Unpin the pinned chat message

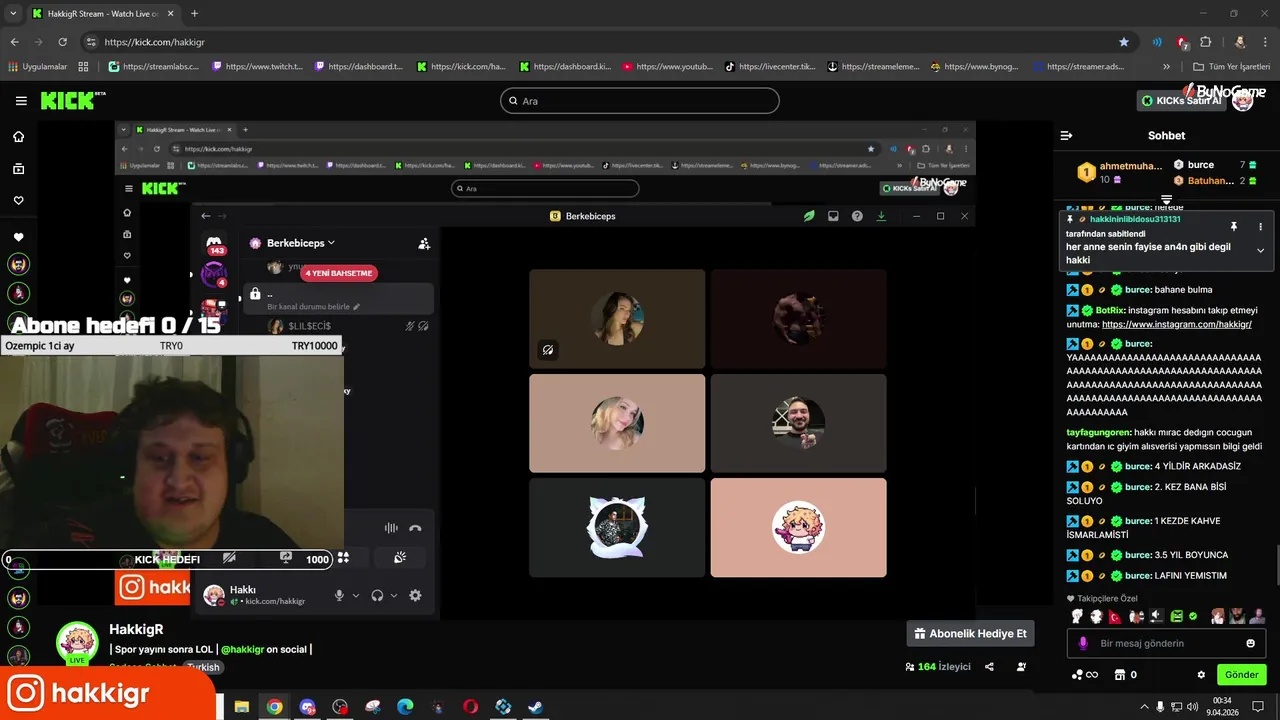(1234, 227)
